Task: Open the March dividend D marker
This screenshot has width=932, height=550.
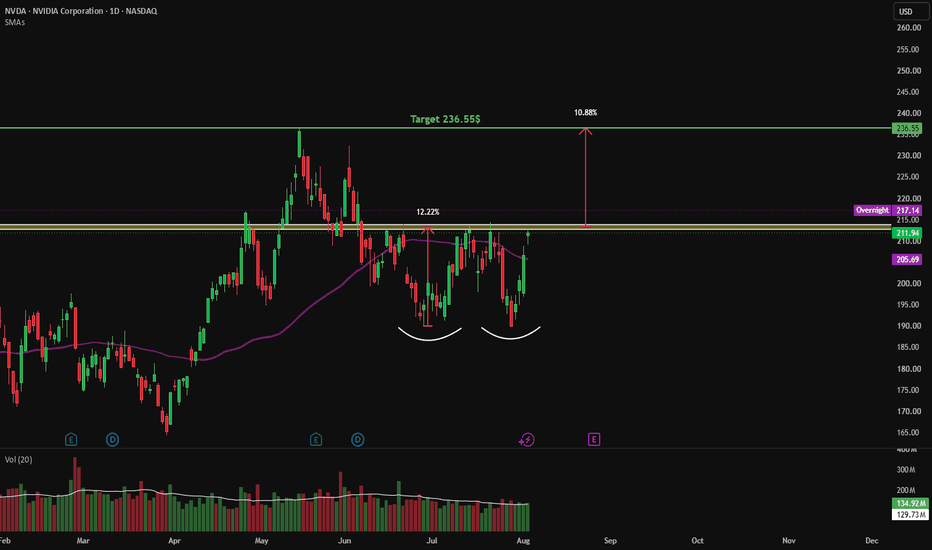Action: click(112, 440)
